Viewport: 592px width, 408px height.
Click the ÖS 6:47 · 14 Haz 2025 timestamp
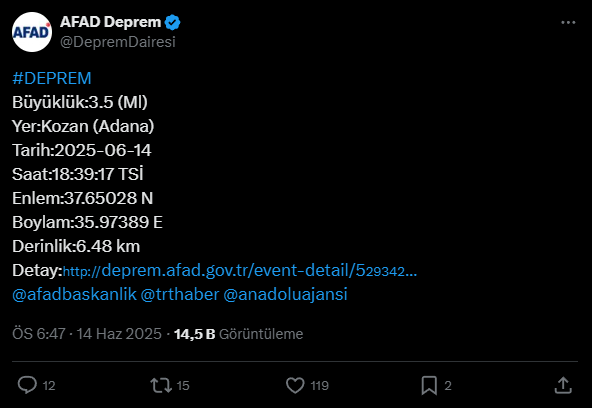coord(87,334)
